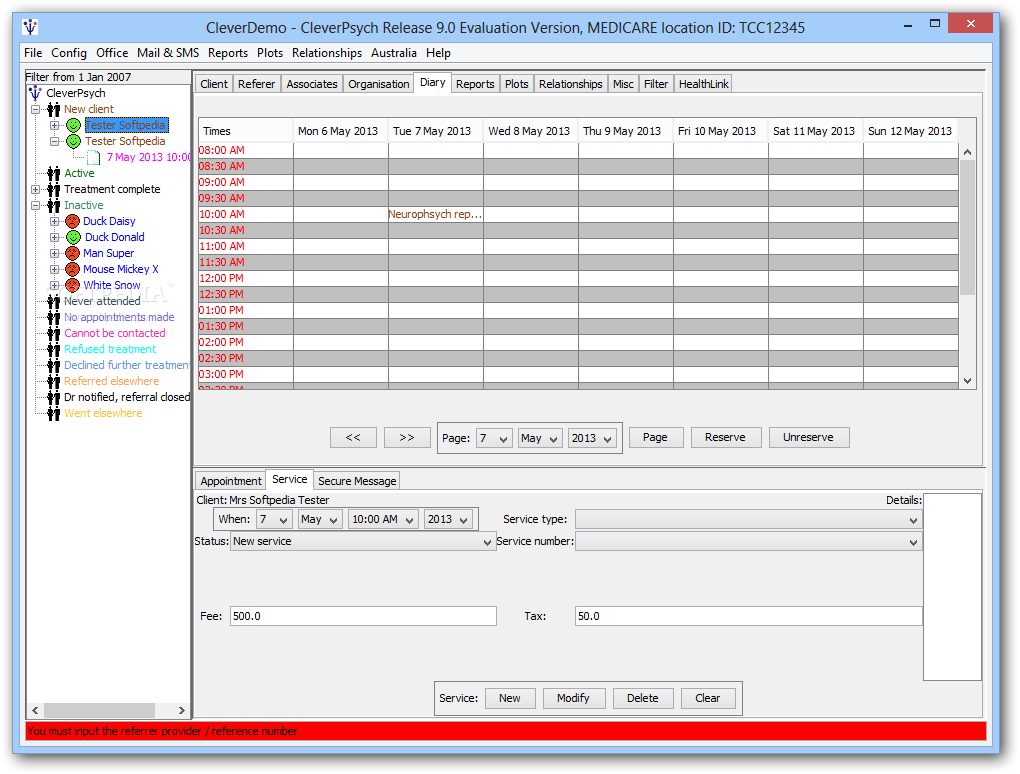Click the people icon beside Cannot be contacted

tap(53, 333)
